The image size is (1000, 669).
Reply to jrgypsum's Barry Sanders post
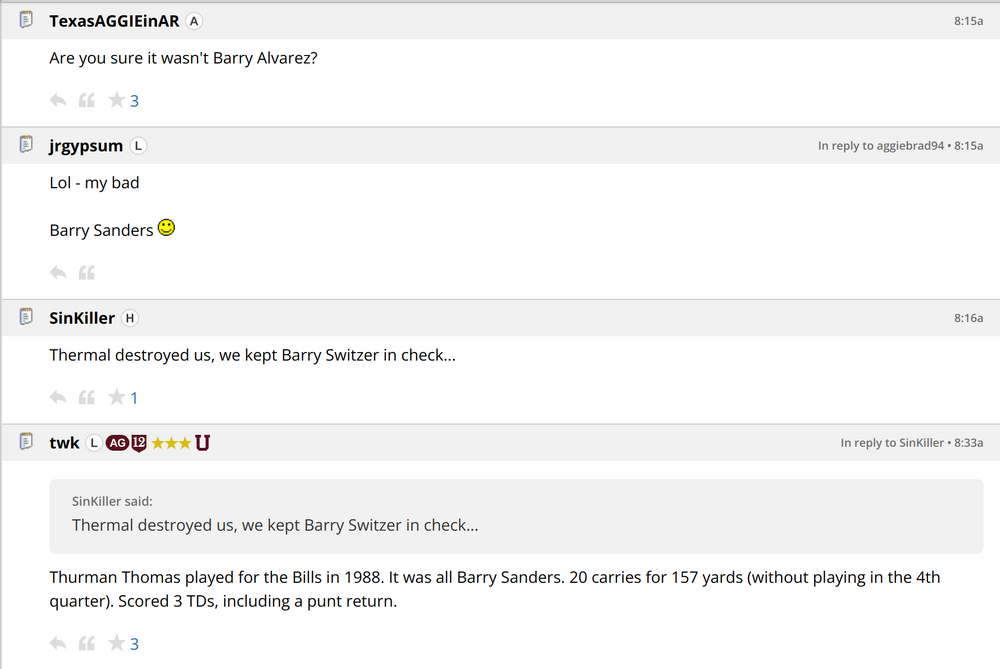click(58, 272)
